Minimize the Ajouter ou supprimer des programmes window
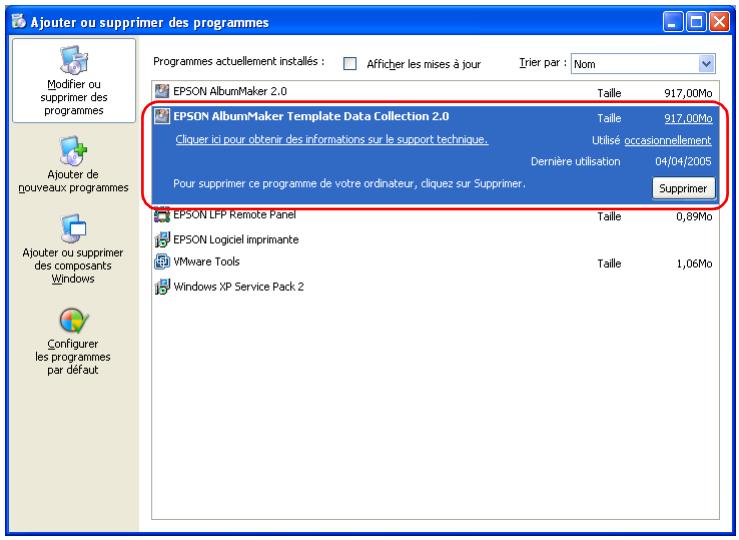The width and height of the screenshot is (739, 540). click(673, 22)
